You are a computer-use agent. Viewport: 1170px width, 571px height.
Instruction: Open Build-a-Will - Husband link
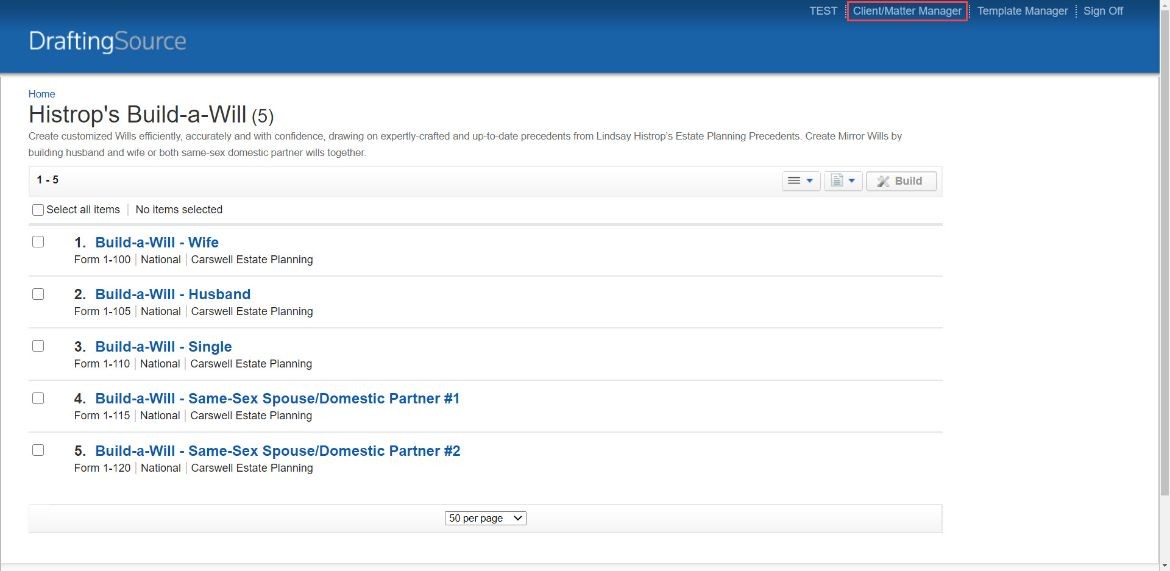[x=172, y=294]
